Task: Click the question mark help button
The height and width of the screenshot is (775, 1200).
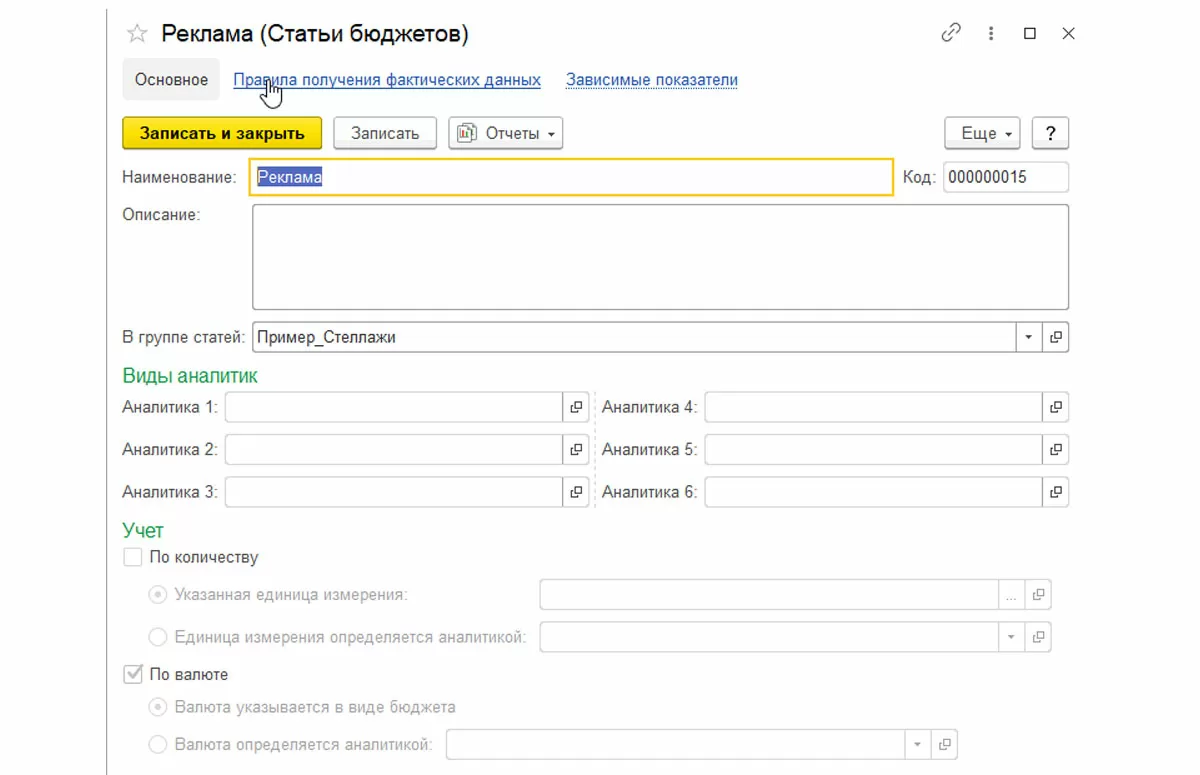Action: click(1050, 133)
